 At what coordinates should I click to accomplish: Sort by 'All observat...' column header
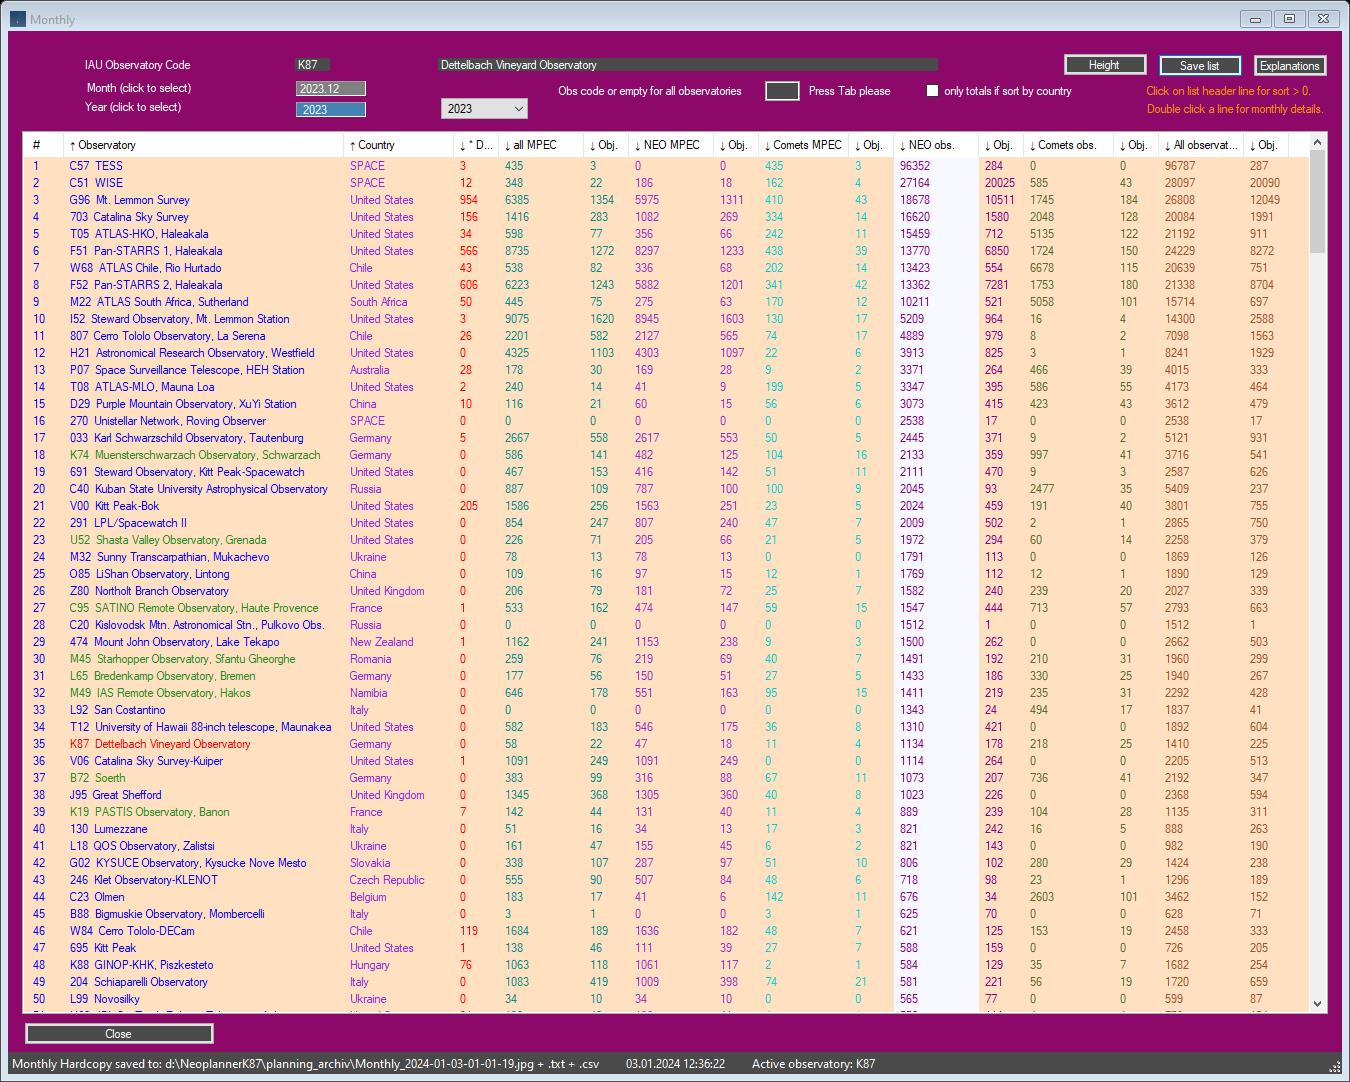tap(1201, 145)
